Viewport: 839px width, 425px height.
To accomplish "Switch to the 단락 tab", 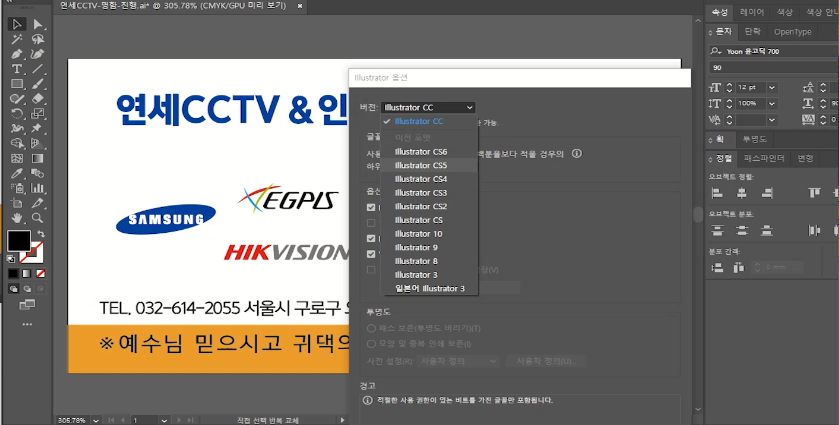I will pyautogui.click(x=752, y=32).
